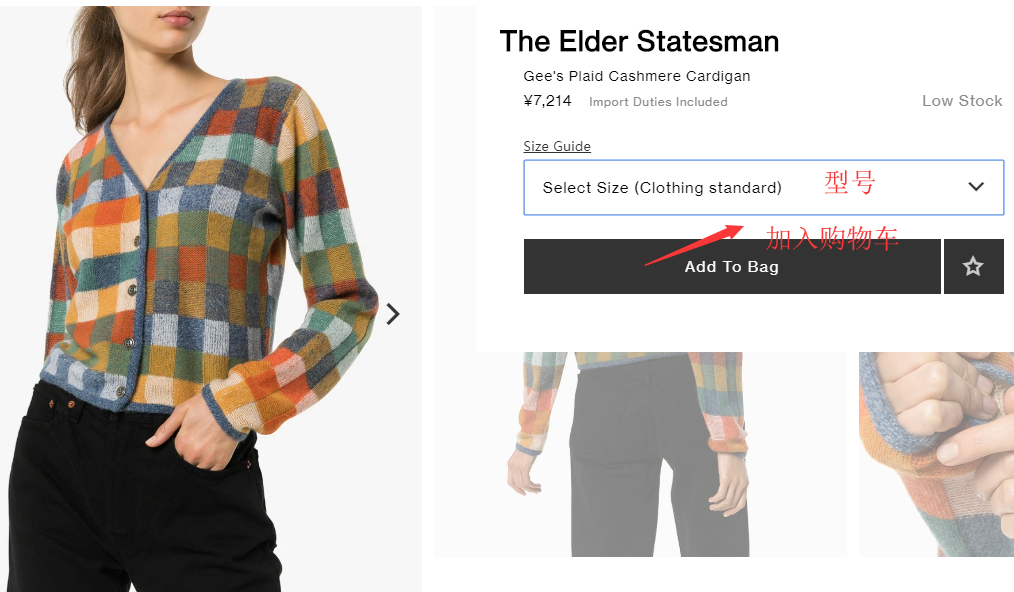Click the top button on the cardigan

coord(137,240)
